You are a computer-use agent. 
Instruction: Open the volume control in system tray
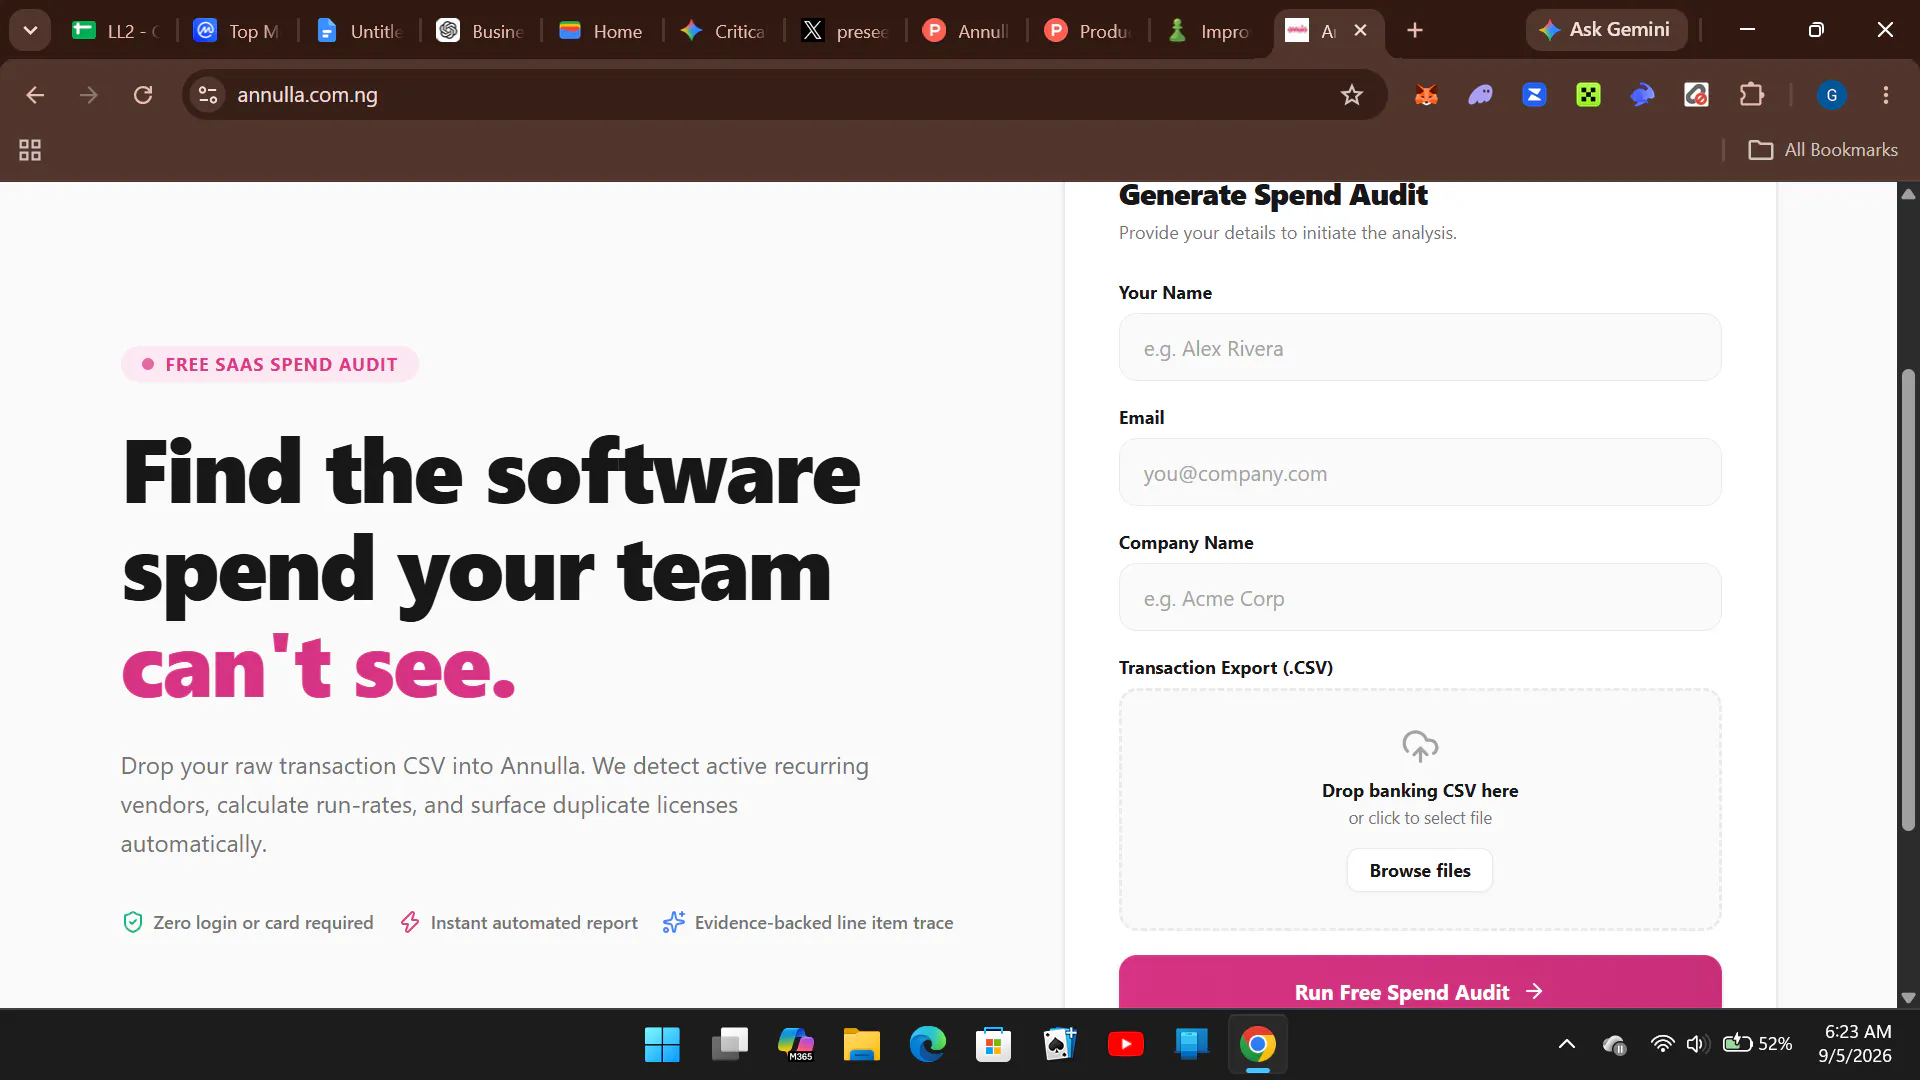[x=1695, y=1044]
